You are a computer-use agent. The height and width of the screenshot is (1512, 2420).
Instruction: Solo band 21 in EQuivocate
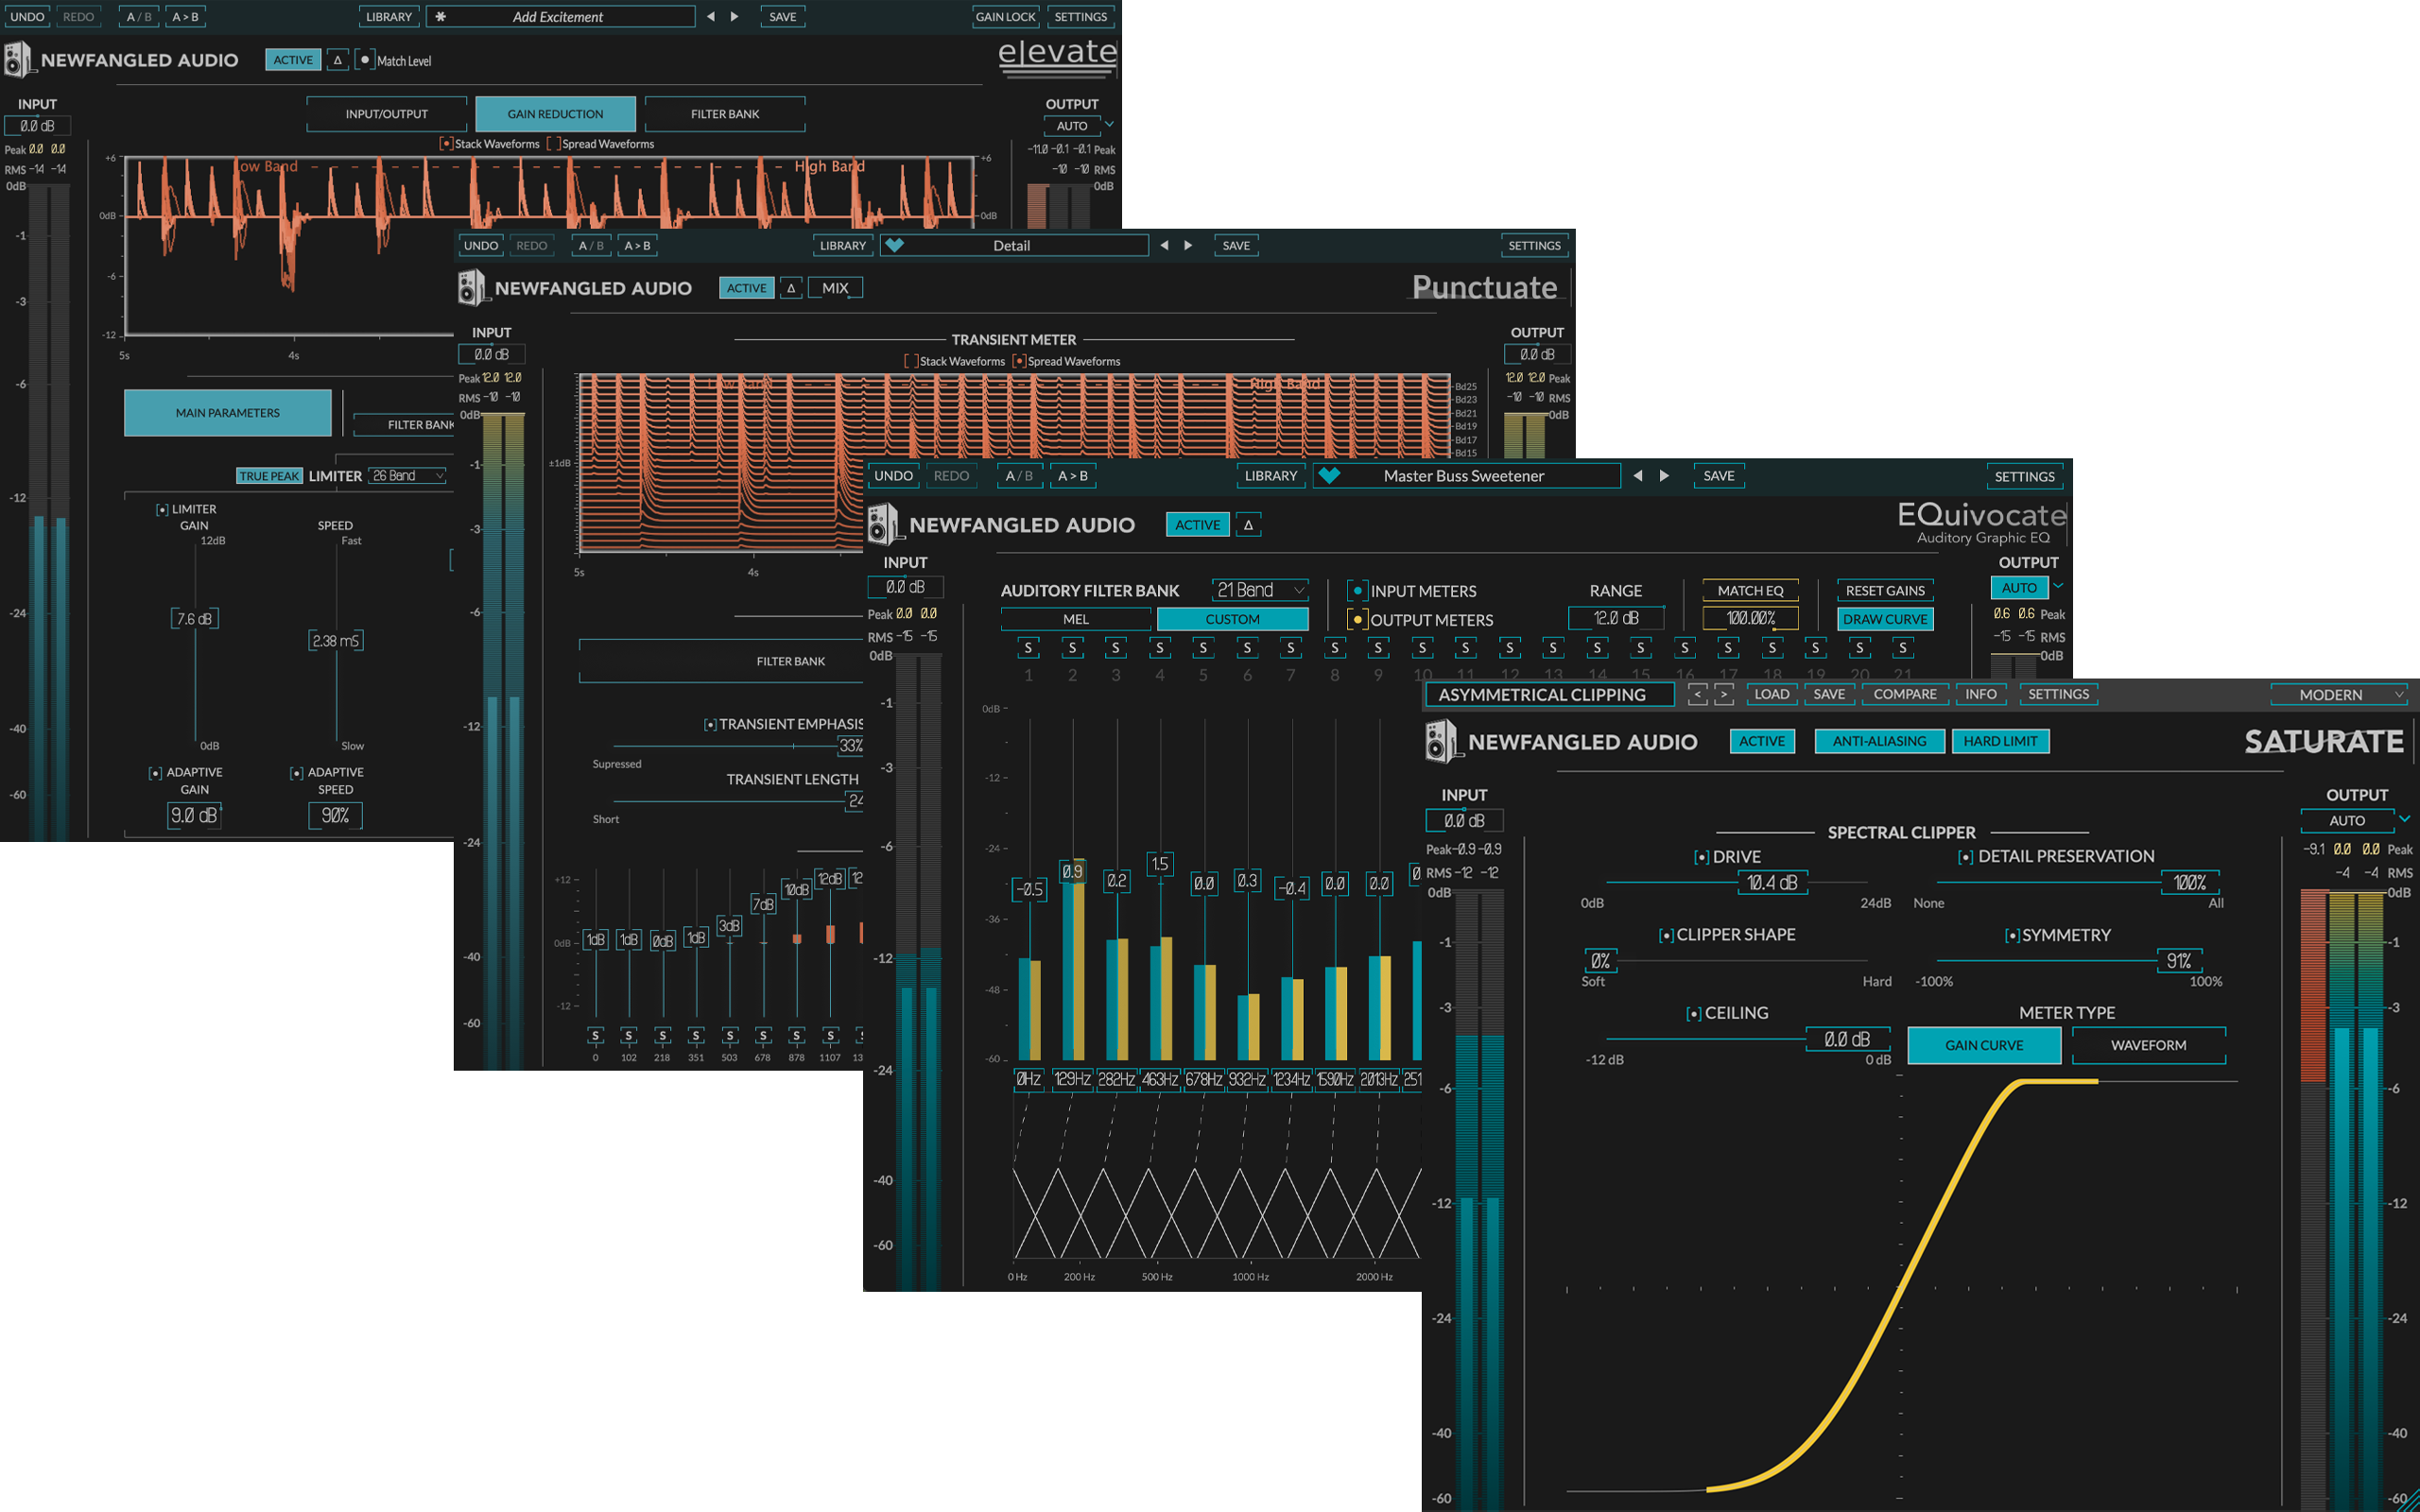[x=1903, y=648]
